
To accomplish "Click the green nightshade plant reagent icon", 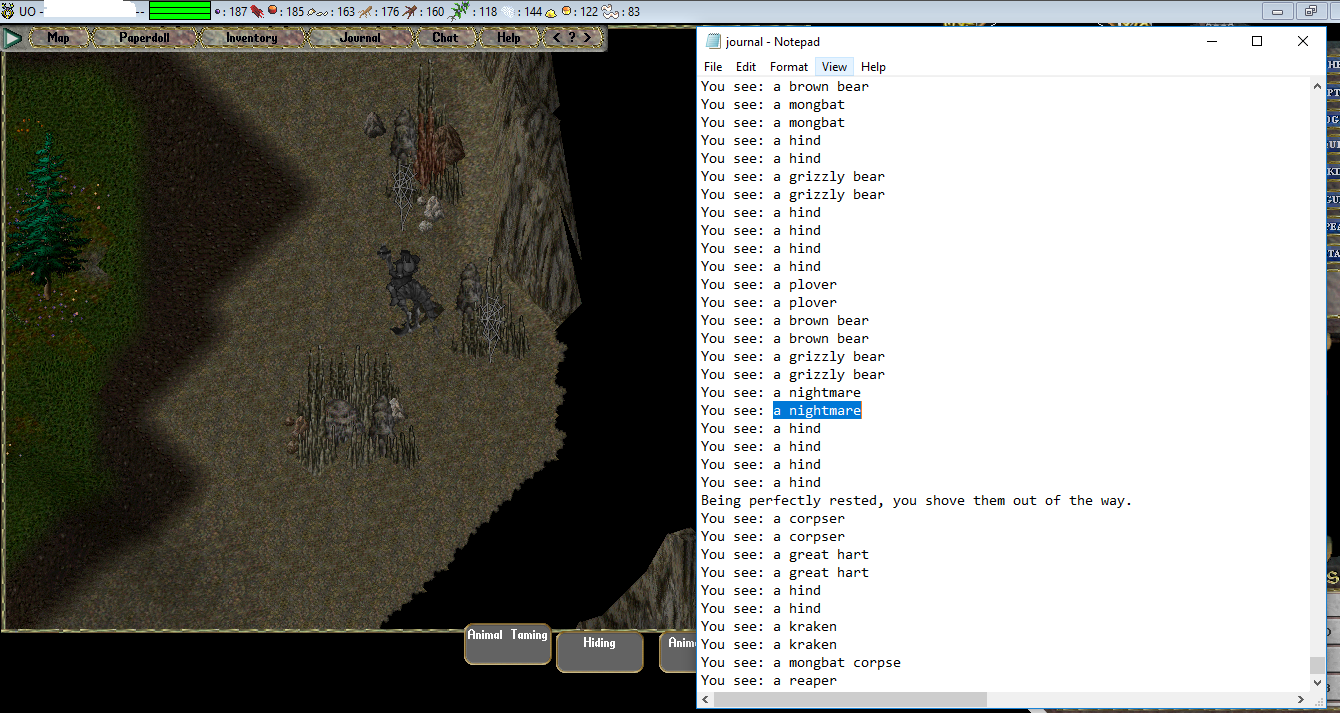I will point(458,12).
